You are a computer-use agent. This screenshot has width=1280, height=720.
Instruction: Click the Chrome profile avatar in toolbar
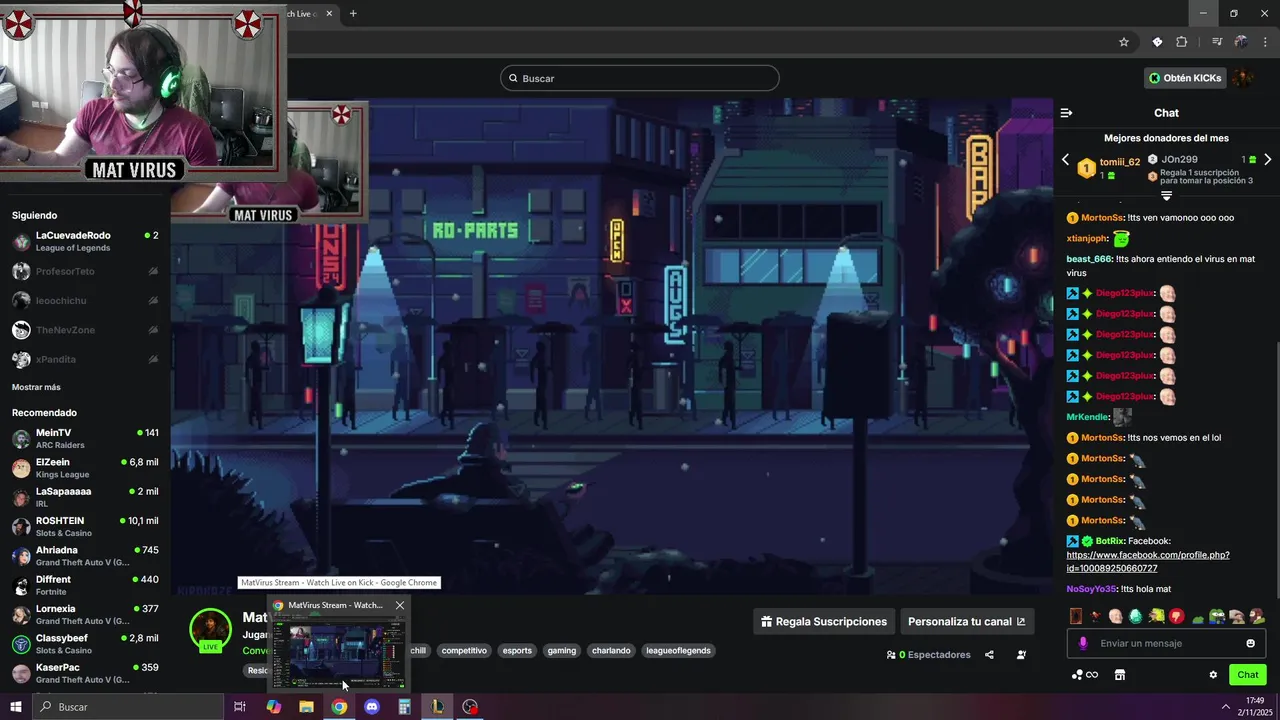1241,42
